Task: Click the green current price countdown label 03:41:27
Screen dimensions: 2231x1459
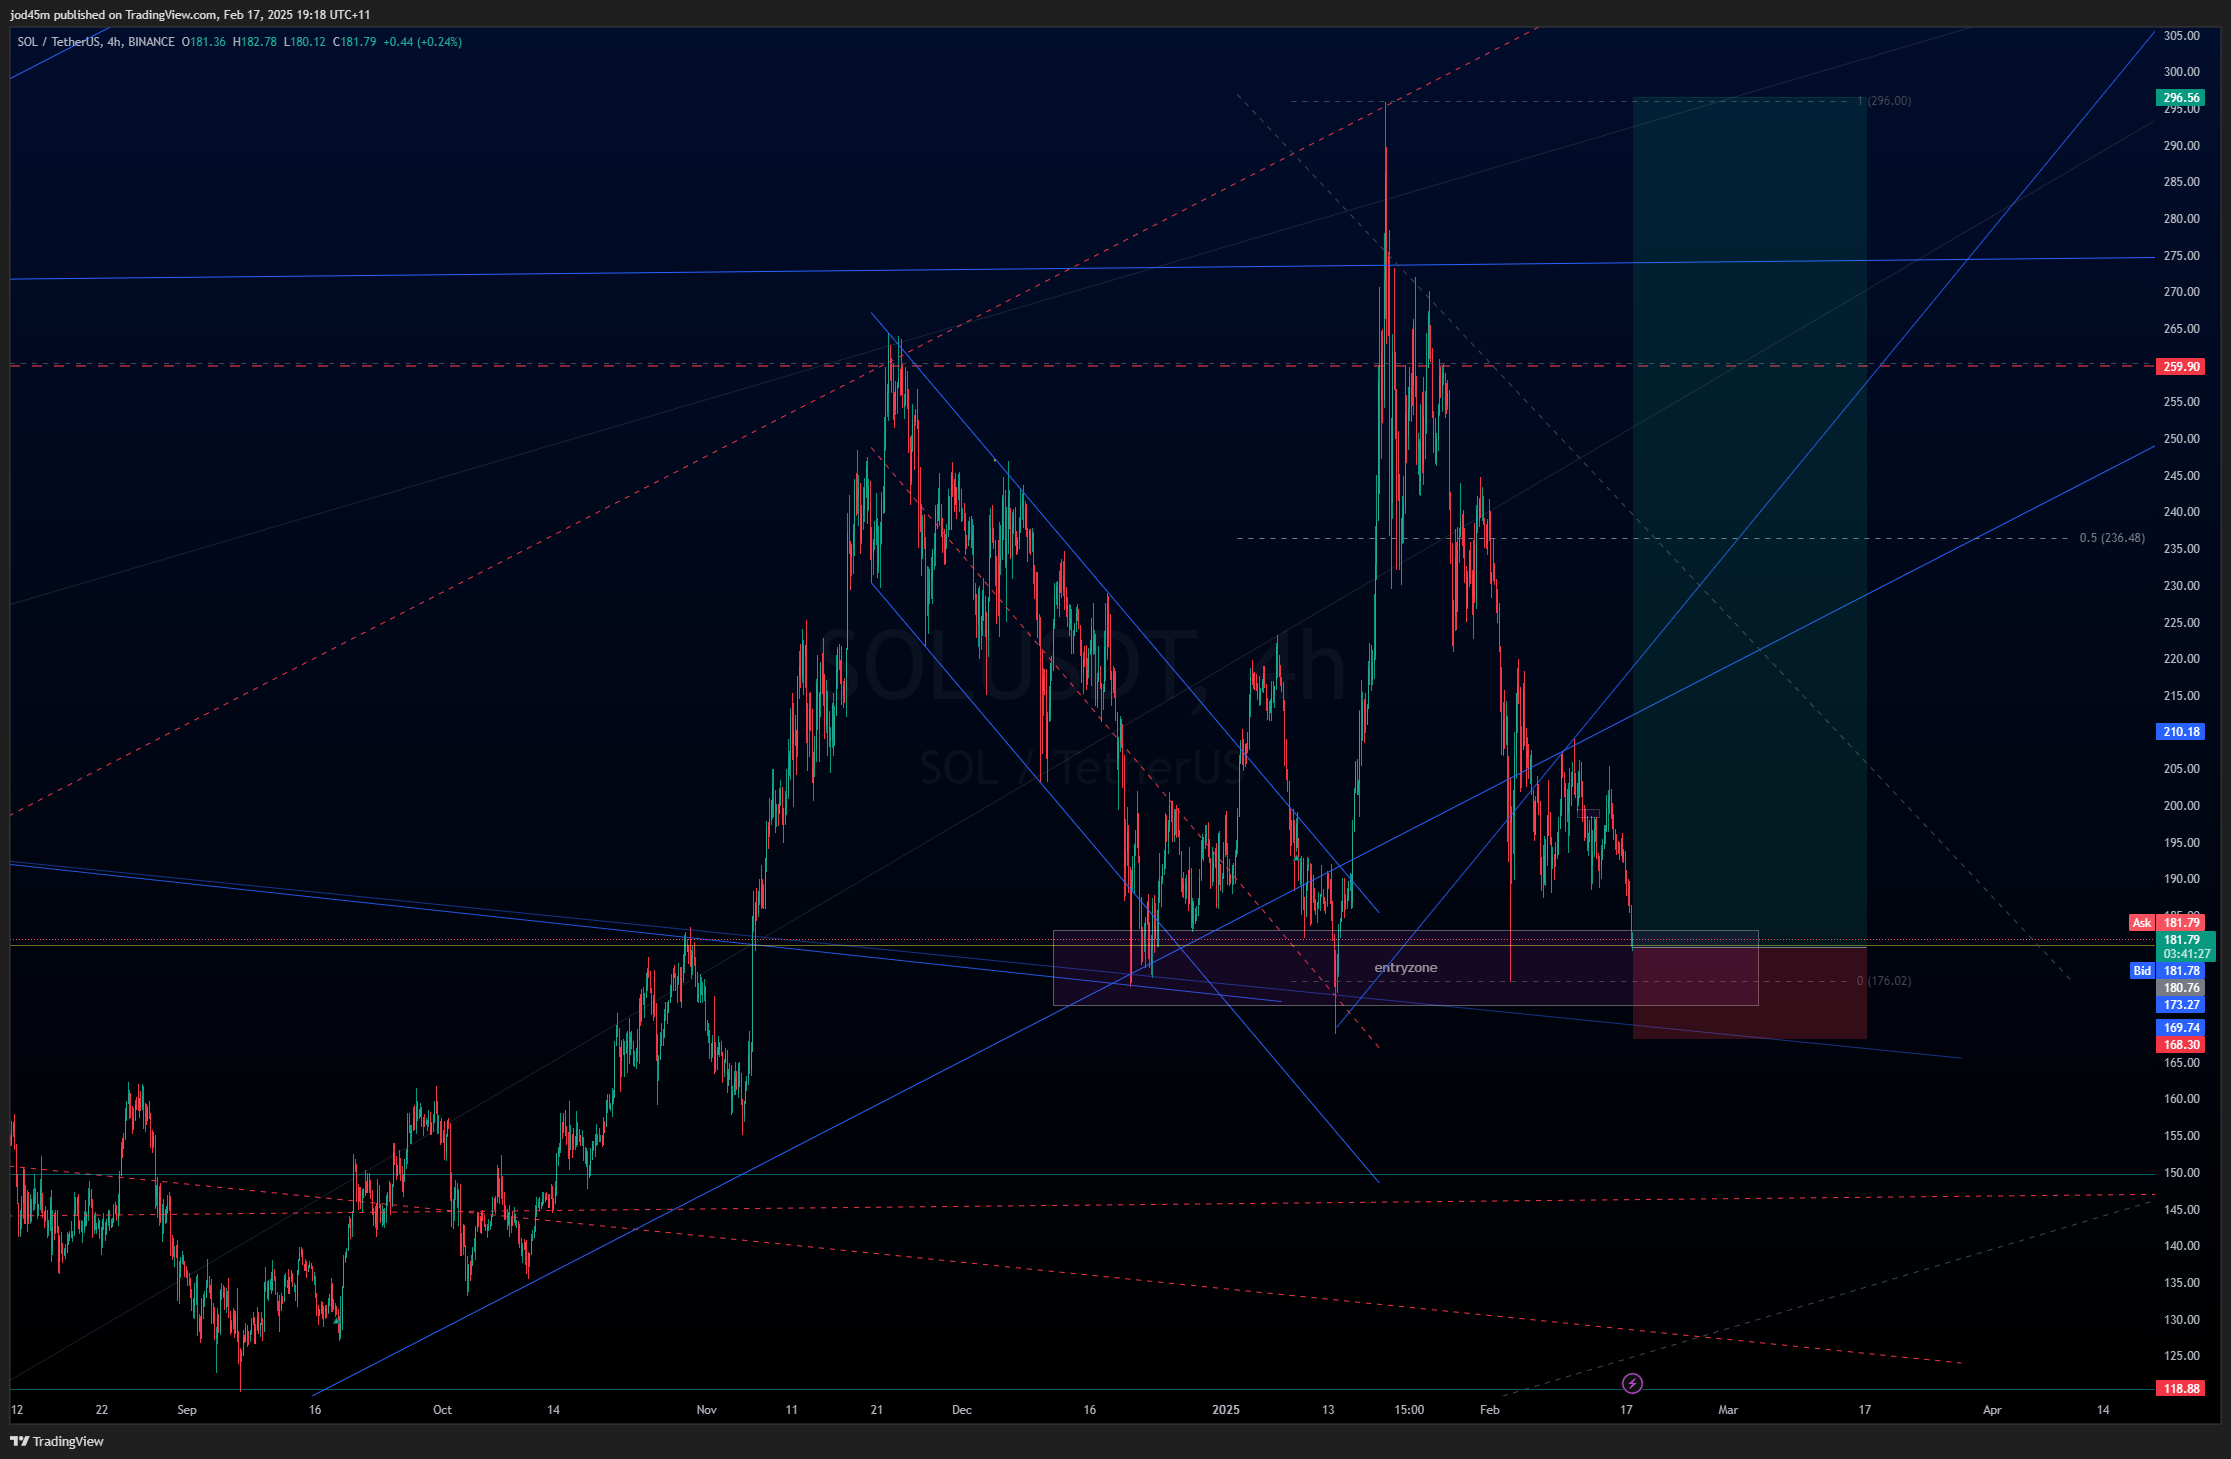Action: (2186, 954)
